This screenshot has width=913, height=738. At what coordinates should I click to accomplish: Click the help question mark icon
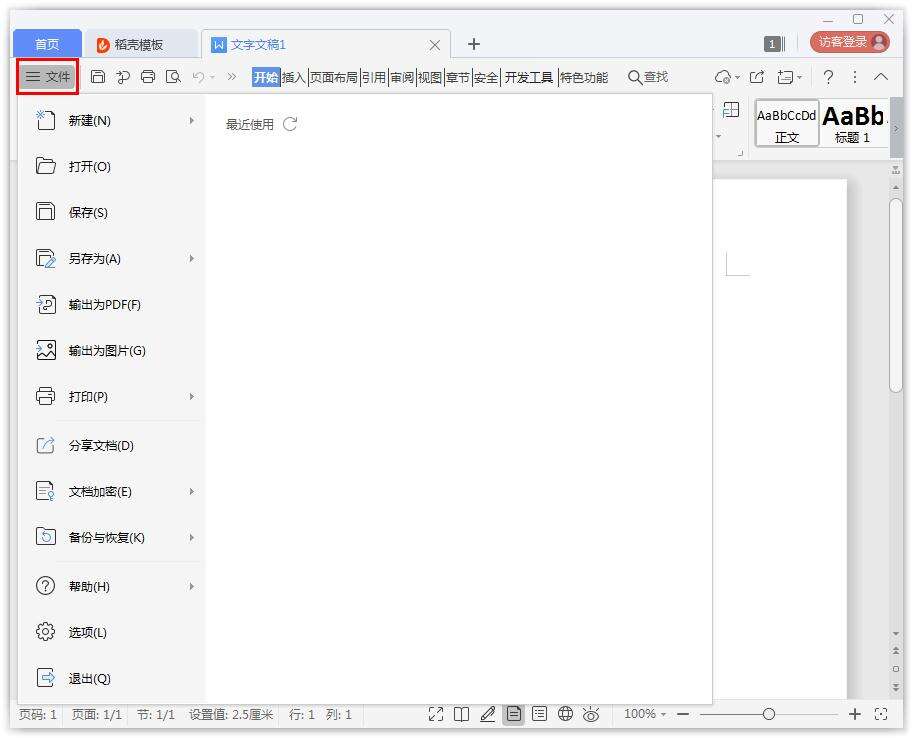click(828, 77)
